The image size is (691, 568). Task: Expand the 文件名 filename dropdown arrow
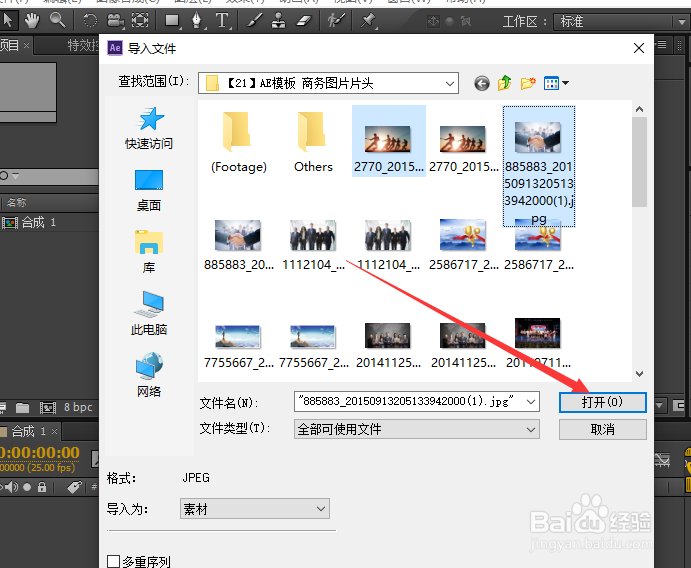click(531, 402)
